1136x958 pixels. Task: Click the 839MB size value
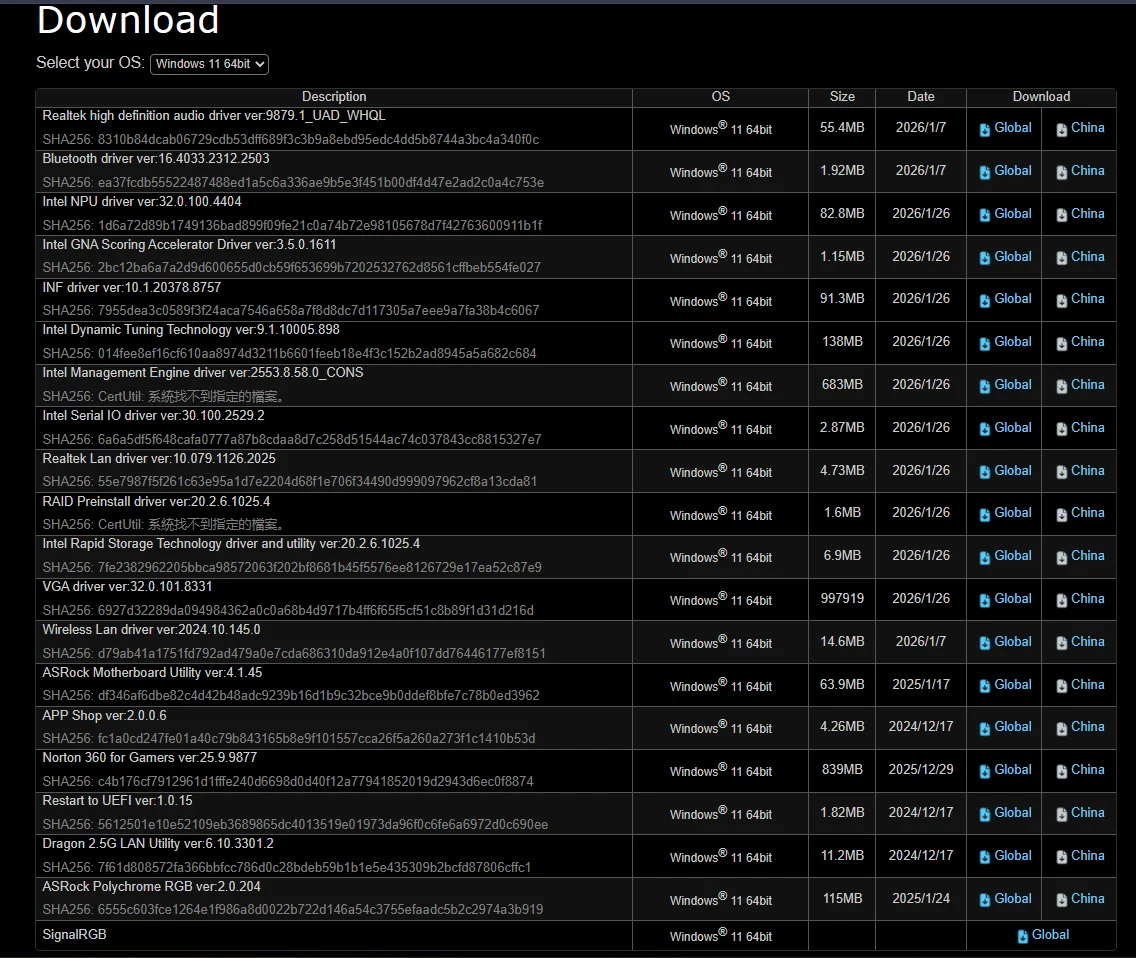point(842,769)
